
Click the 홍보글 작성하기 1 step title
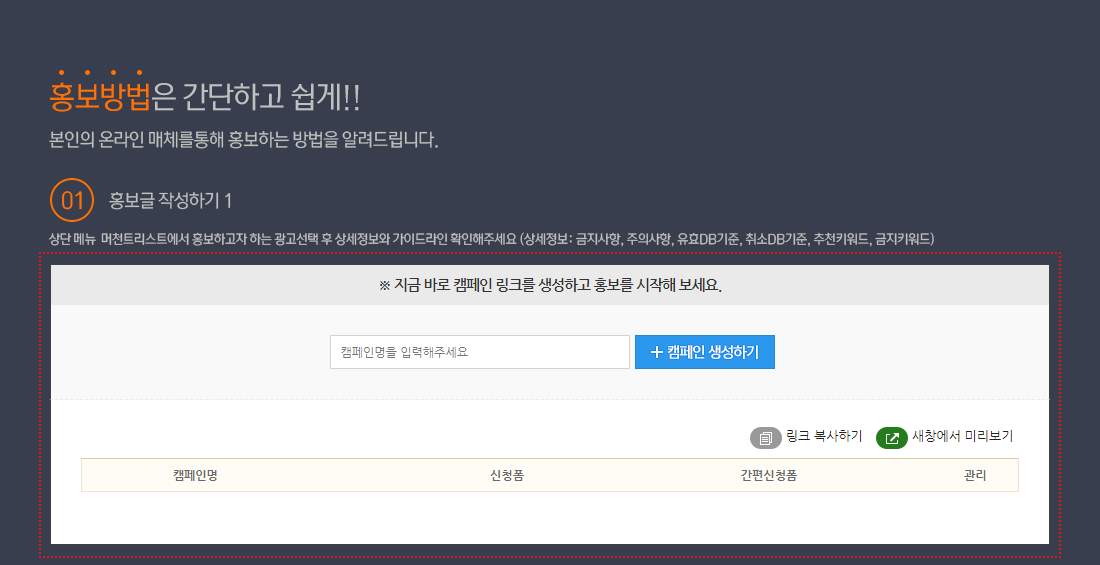[170, 200]
